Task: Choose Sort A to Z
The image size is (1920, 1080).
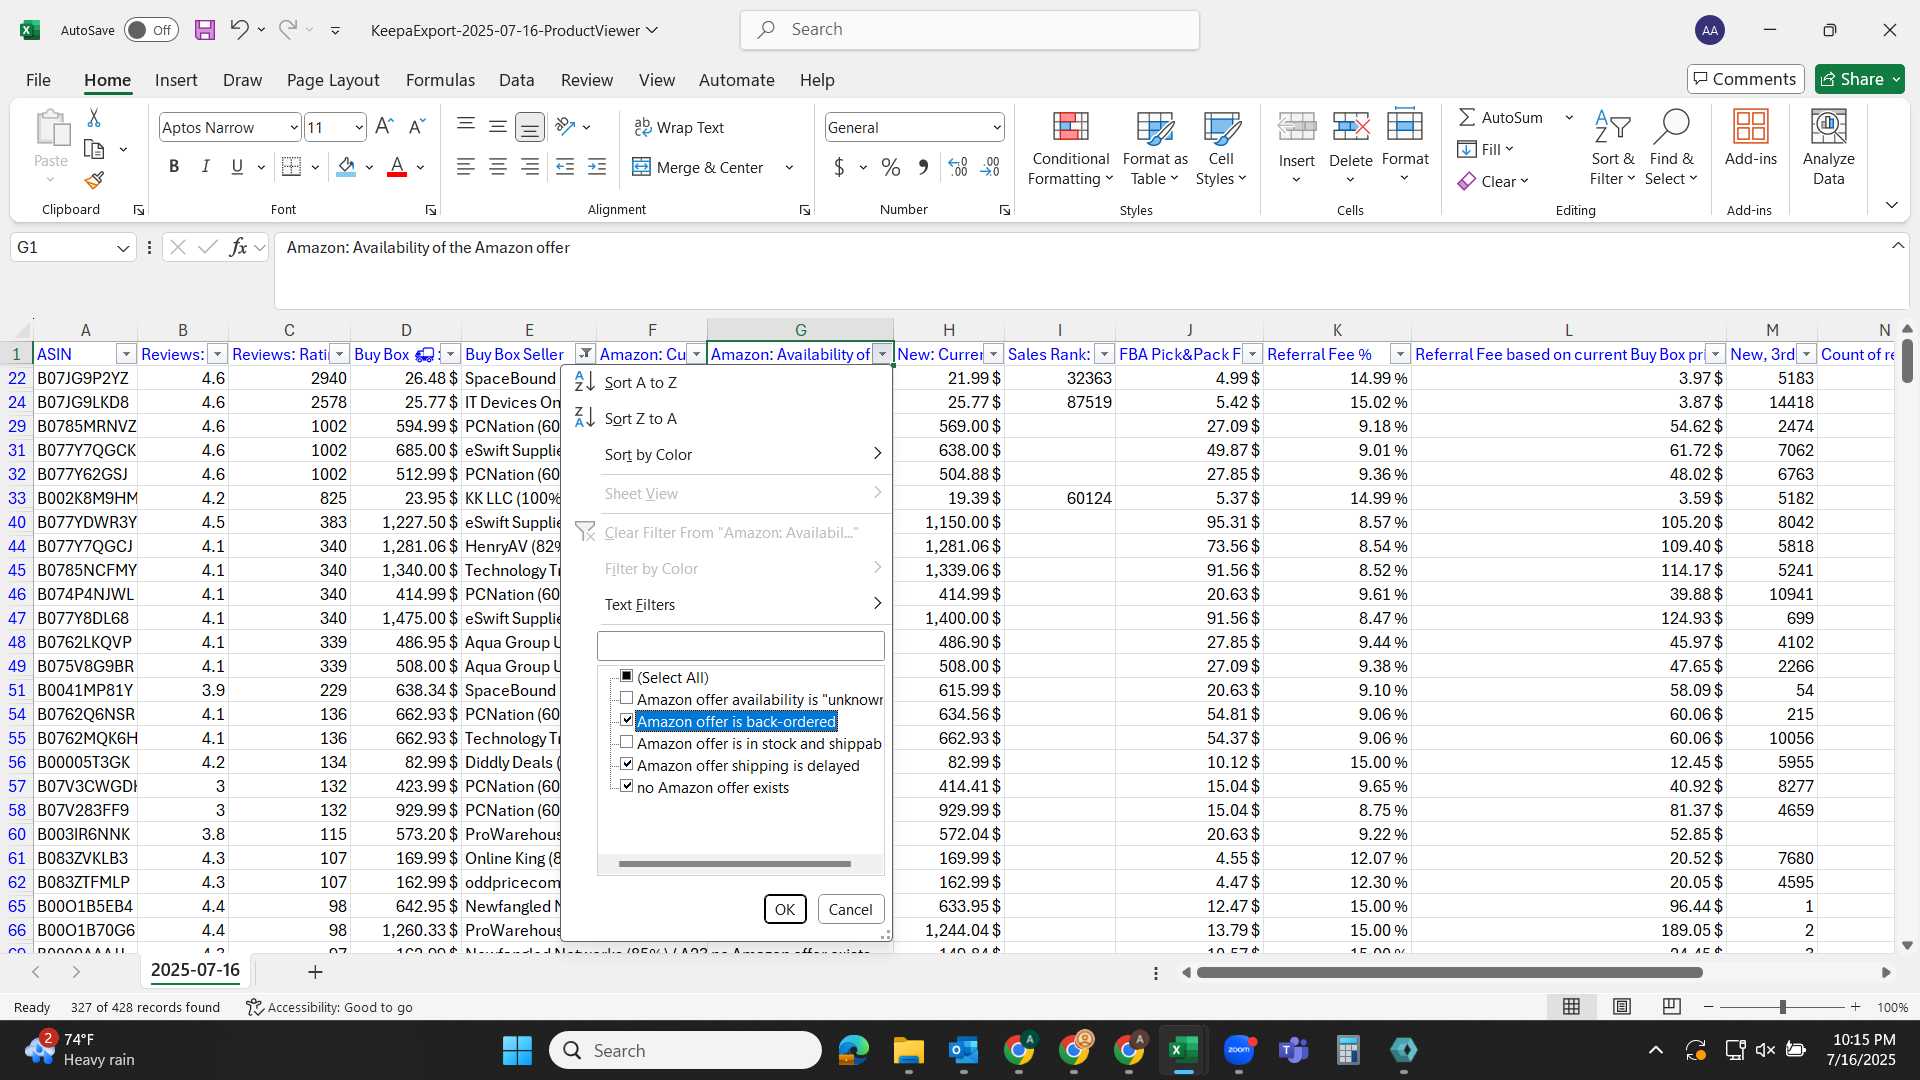Action: [726, 383]
